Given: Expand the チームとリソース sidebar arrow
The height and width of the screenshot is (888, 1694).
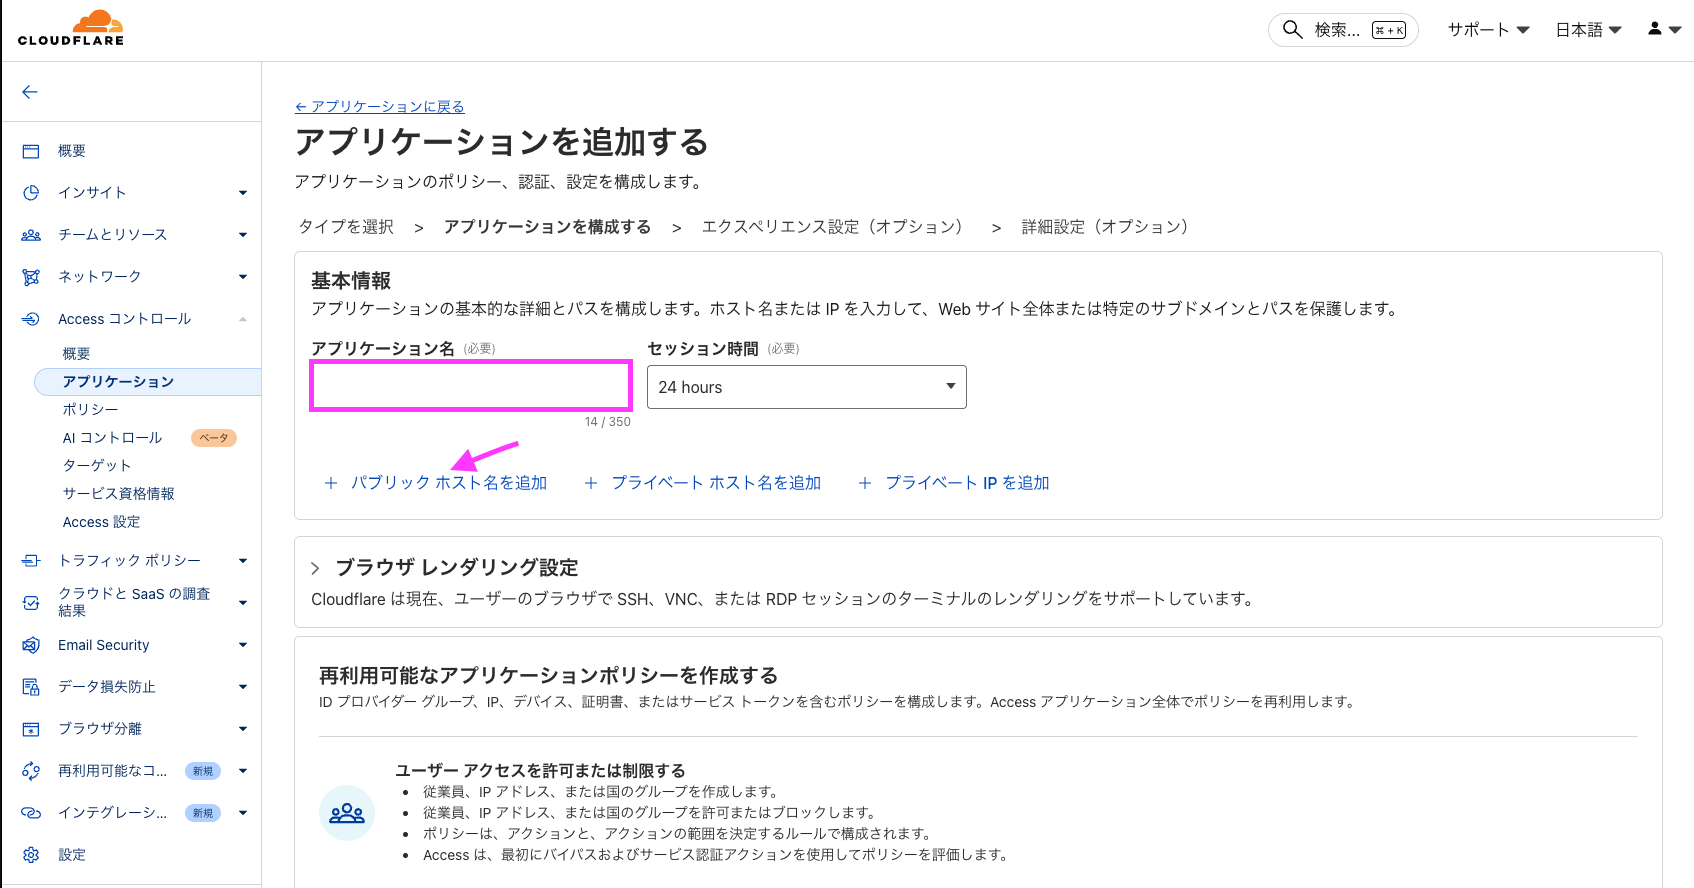Looking at the screenshot, I should (243, 235).
